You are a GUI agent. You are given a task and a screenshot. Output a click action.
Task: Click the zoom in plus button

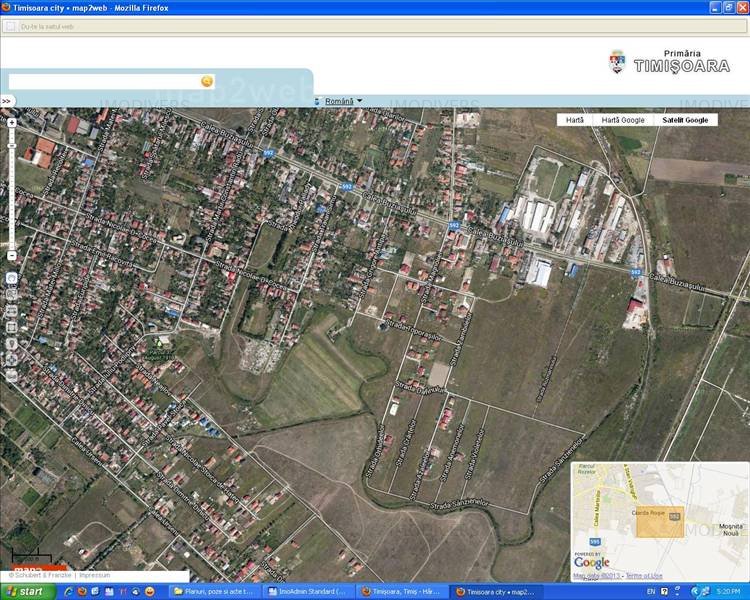(x=11, y=123)
